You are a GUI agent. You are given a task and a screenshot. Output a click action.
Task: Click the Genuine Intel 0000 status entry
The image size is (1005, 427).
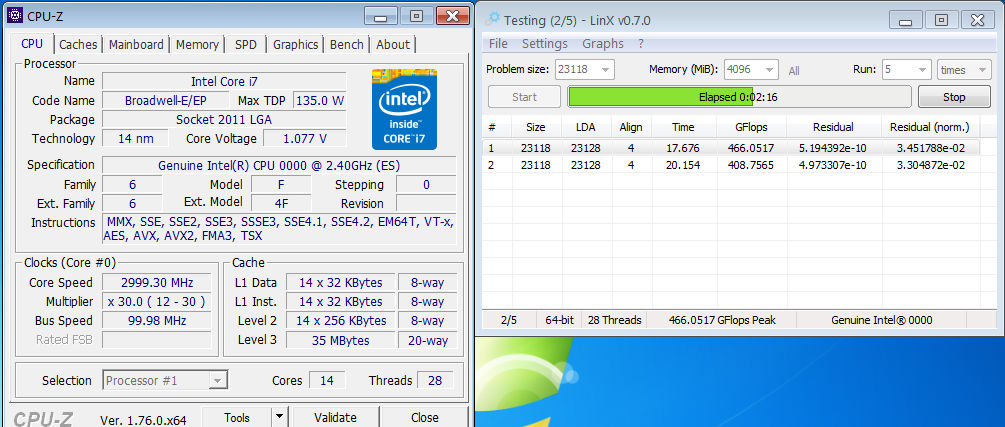point(882,320)
